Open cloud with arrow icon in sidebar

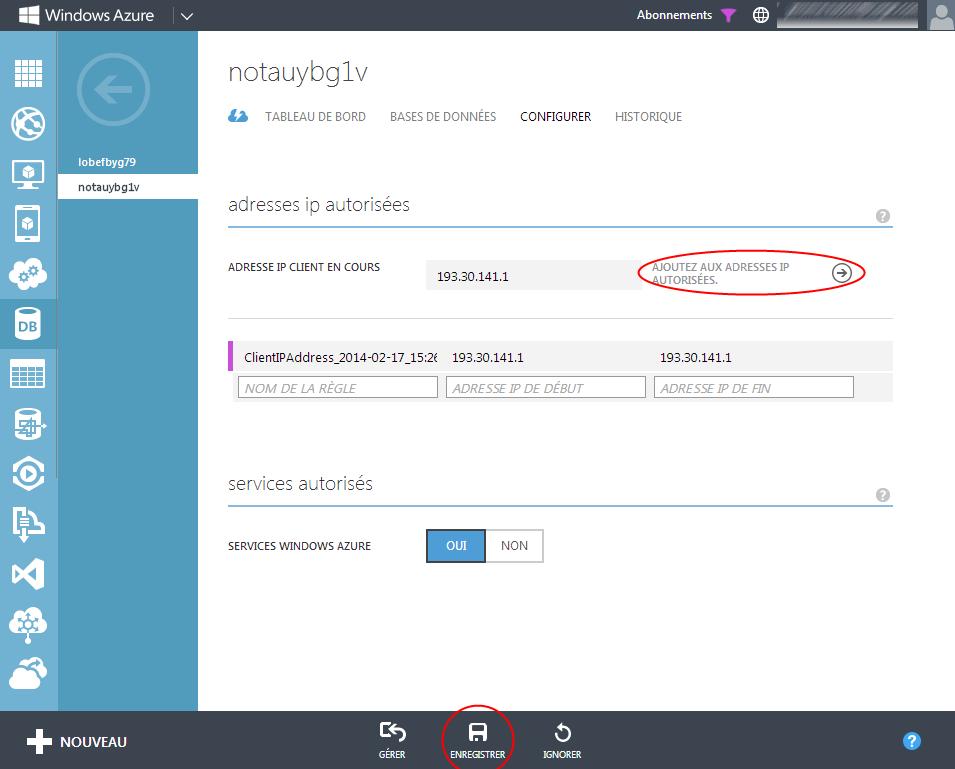pos(29,673)
